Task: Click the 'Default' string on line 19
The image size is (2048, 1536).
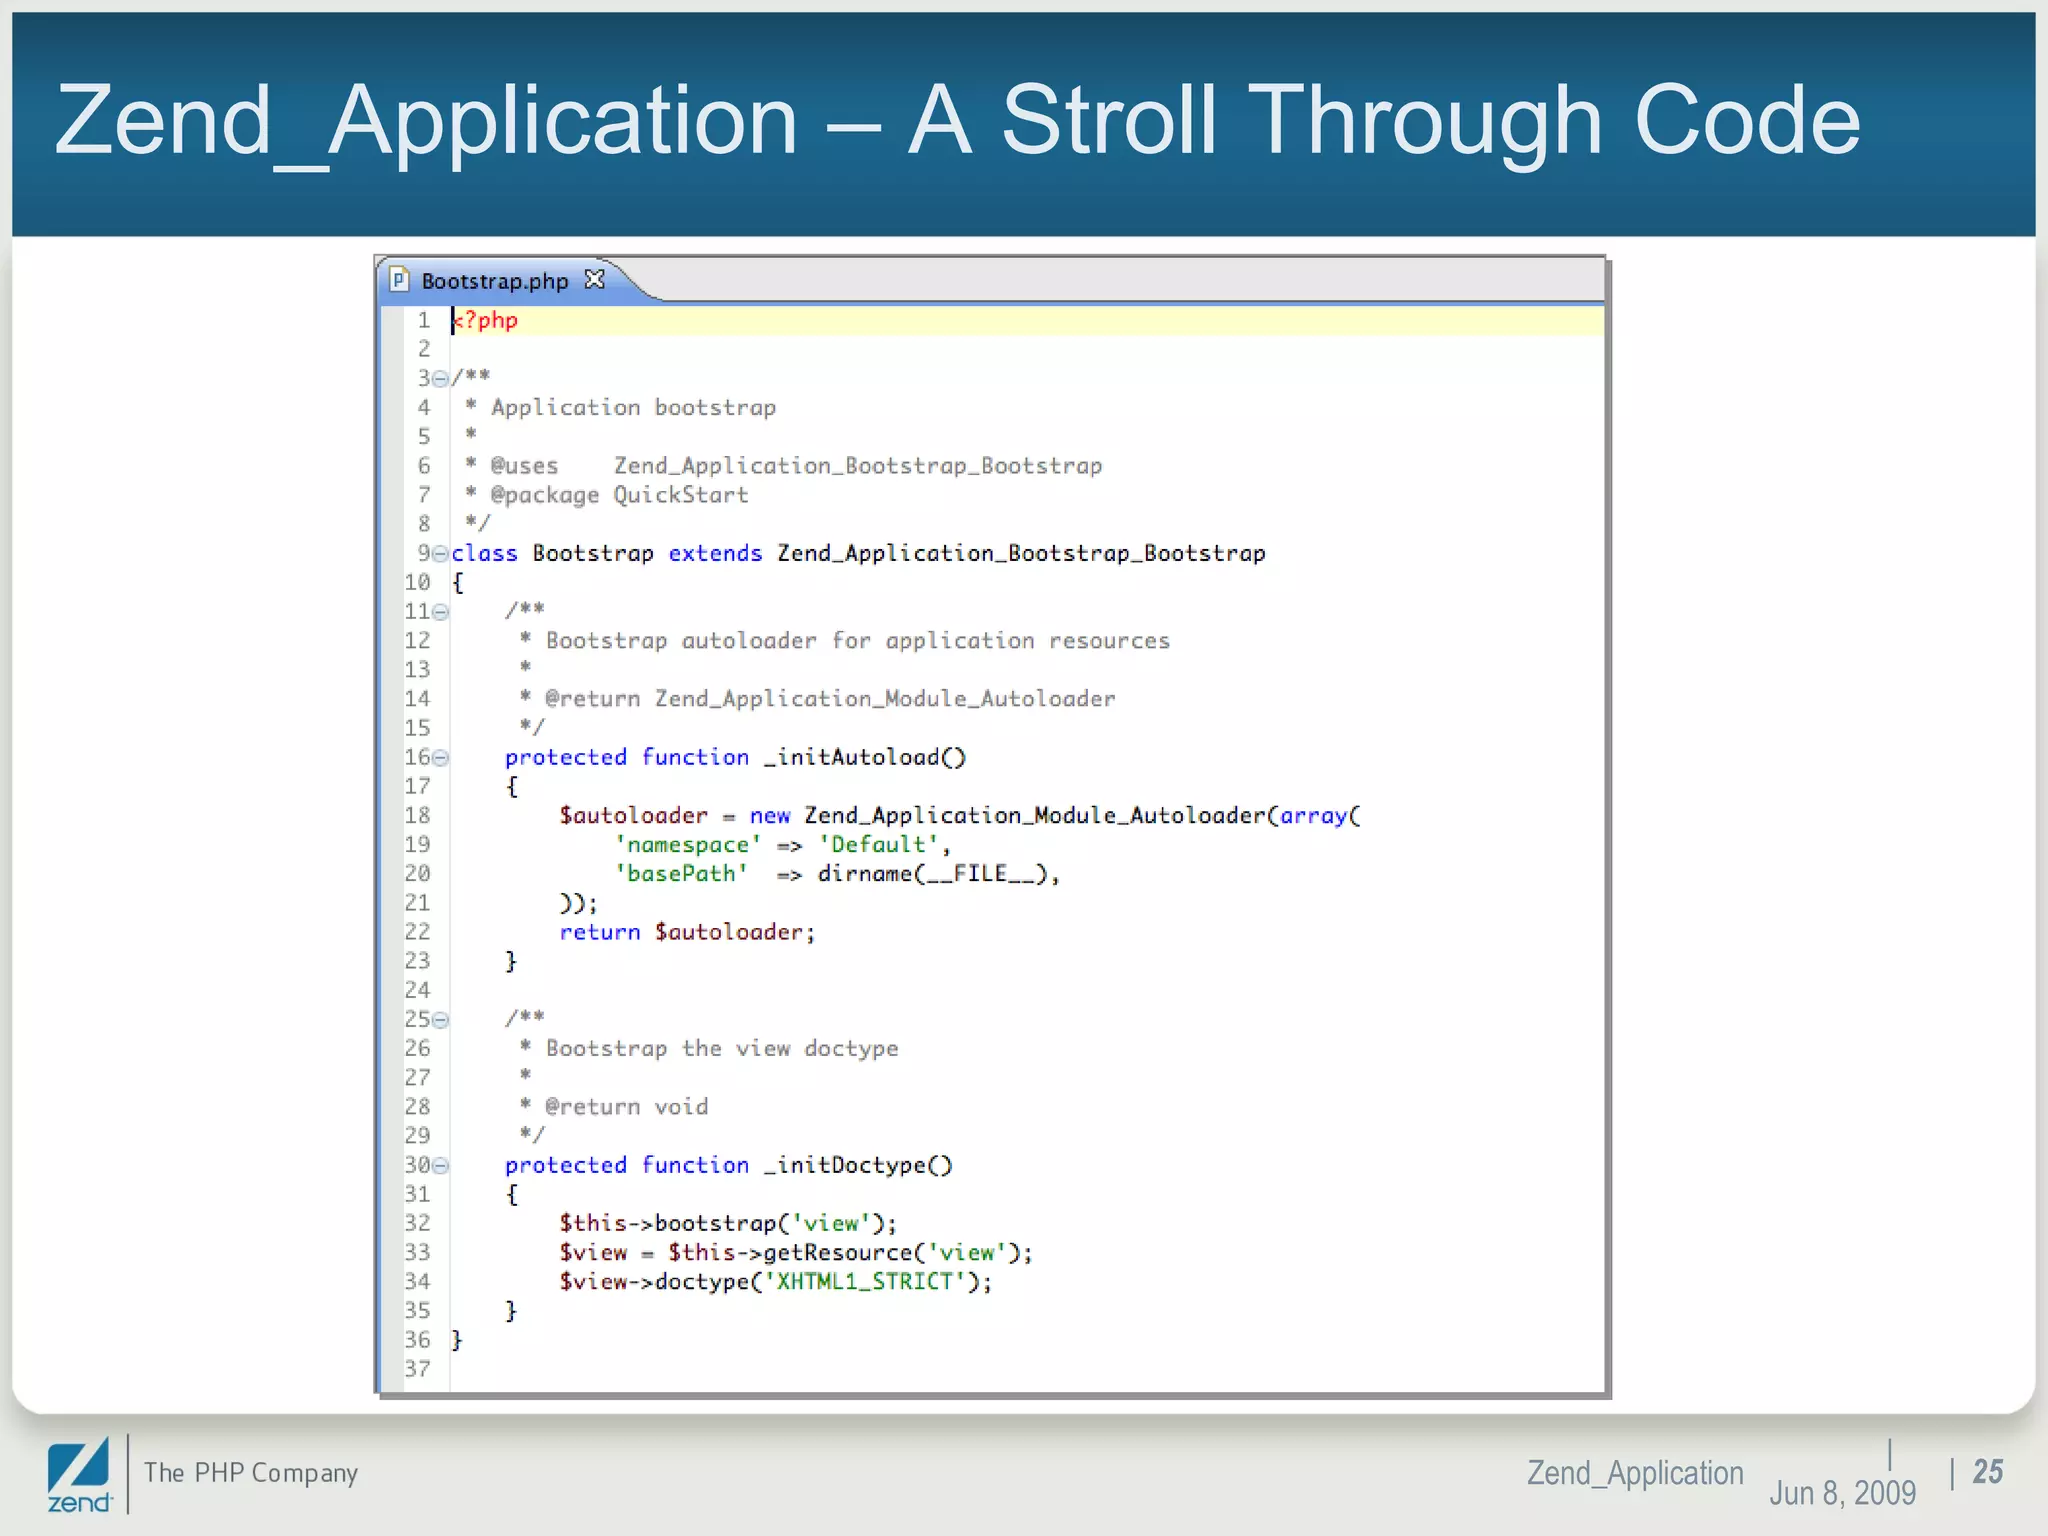Action: [878, 845]
